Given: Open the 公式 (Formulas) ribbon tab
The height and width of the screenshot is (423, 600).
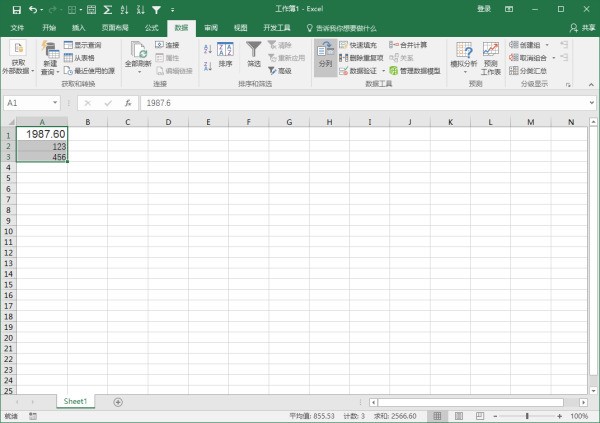Looking at the screenshot, I should (152, 28).
